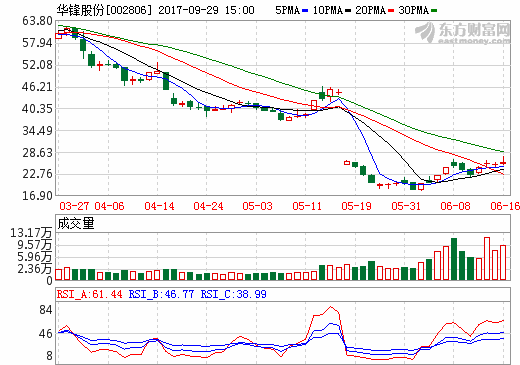Viewport: 520px width, 365px height.
Task: Click the 06-16 date label
Action: [x=505, y=206]
